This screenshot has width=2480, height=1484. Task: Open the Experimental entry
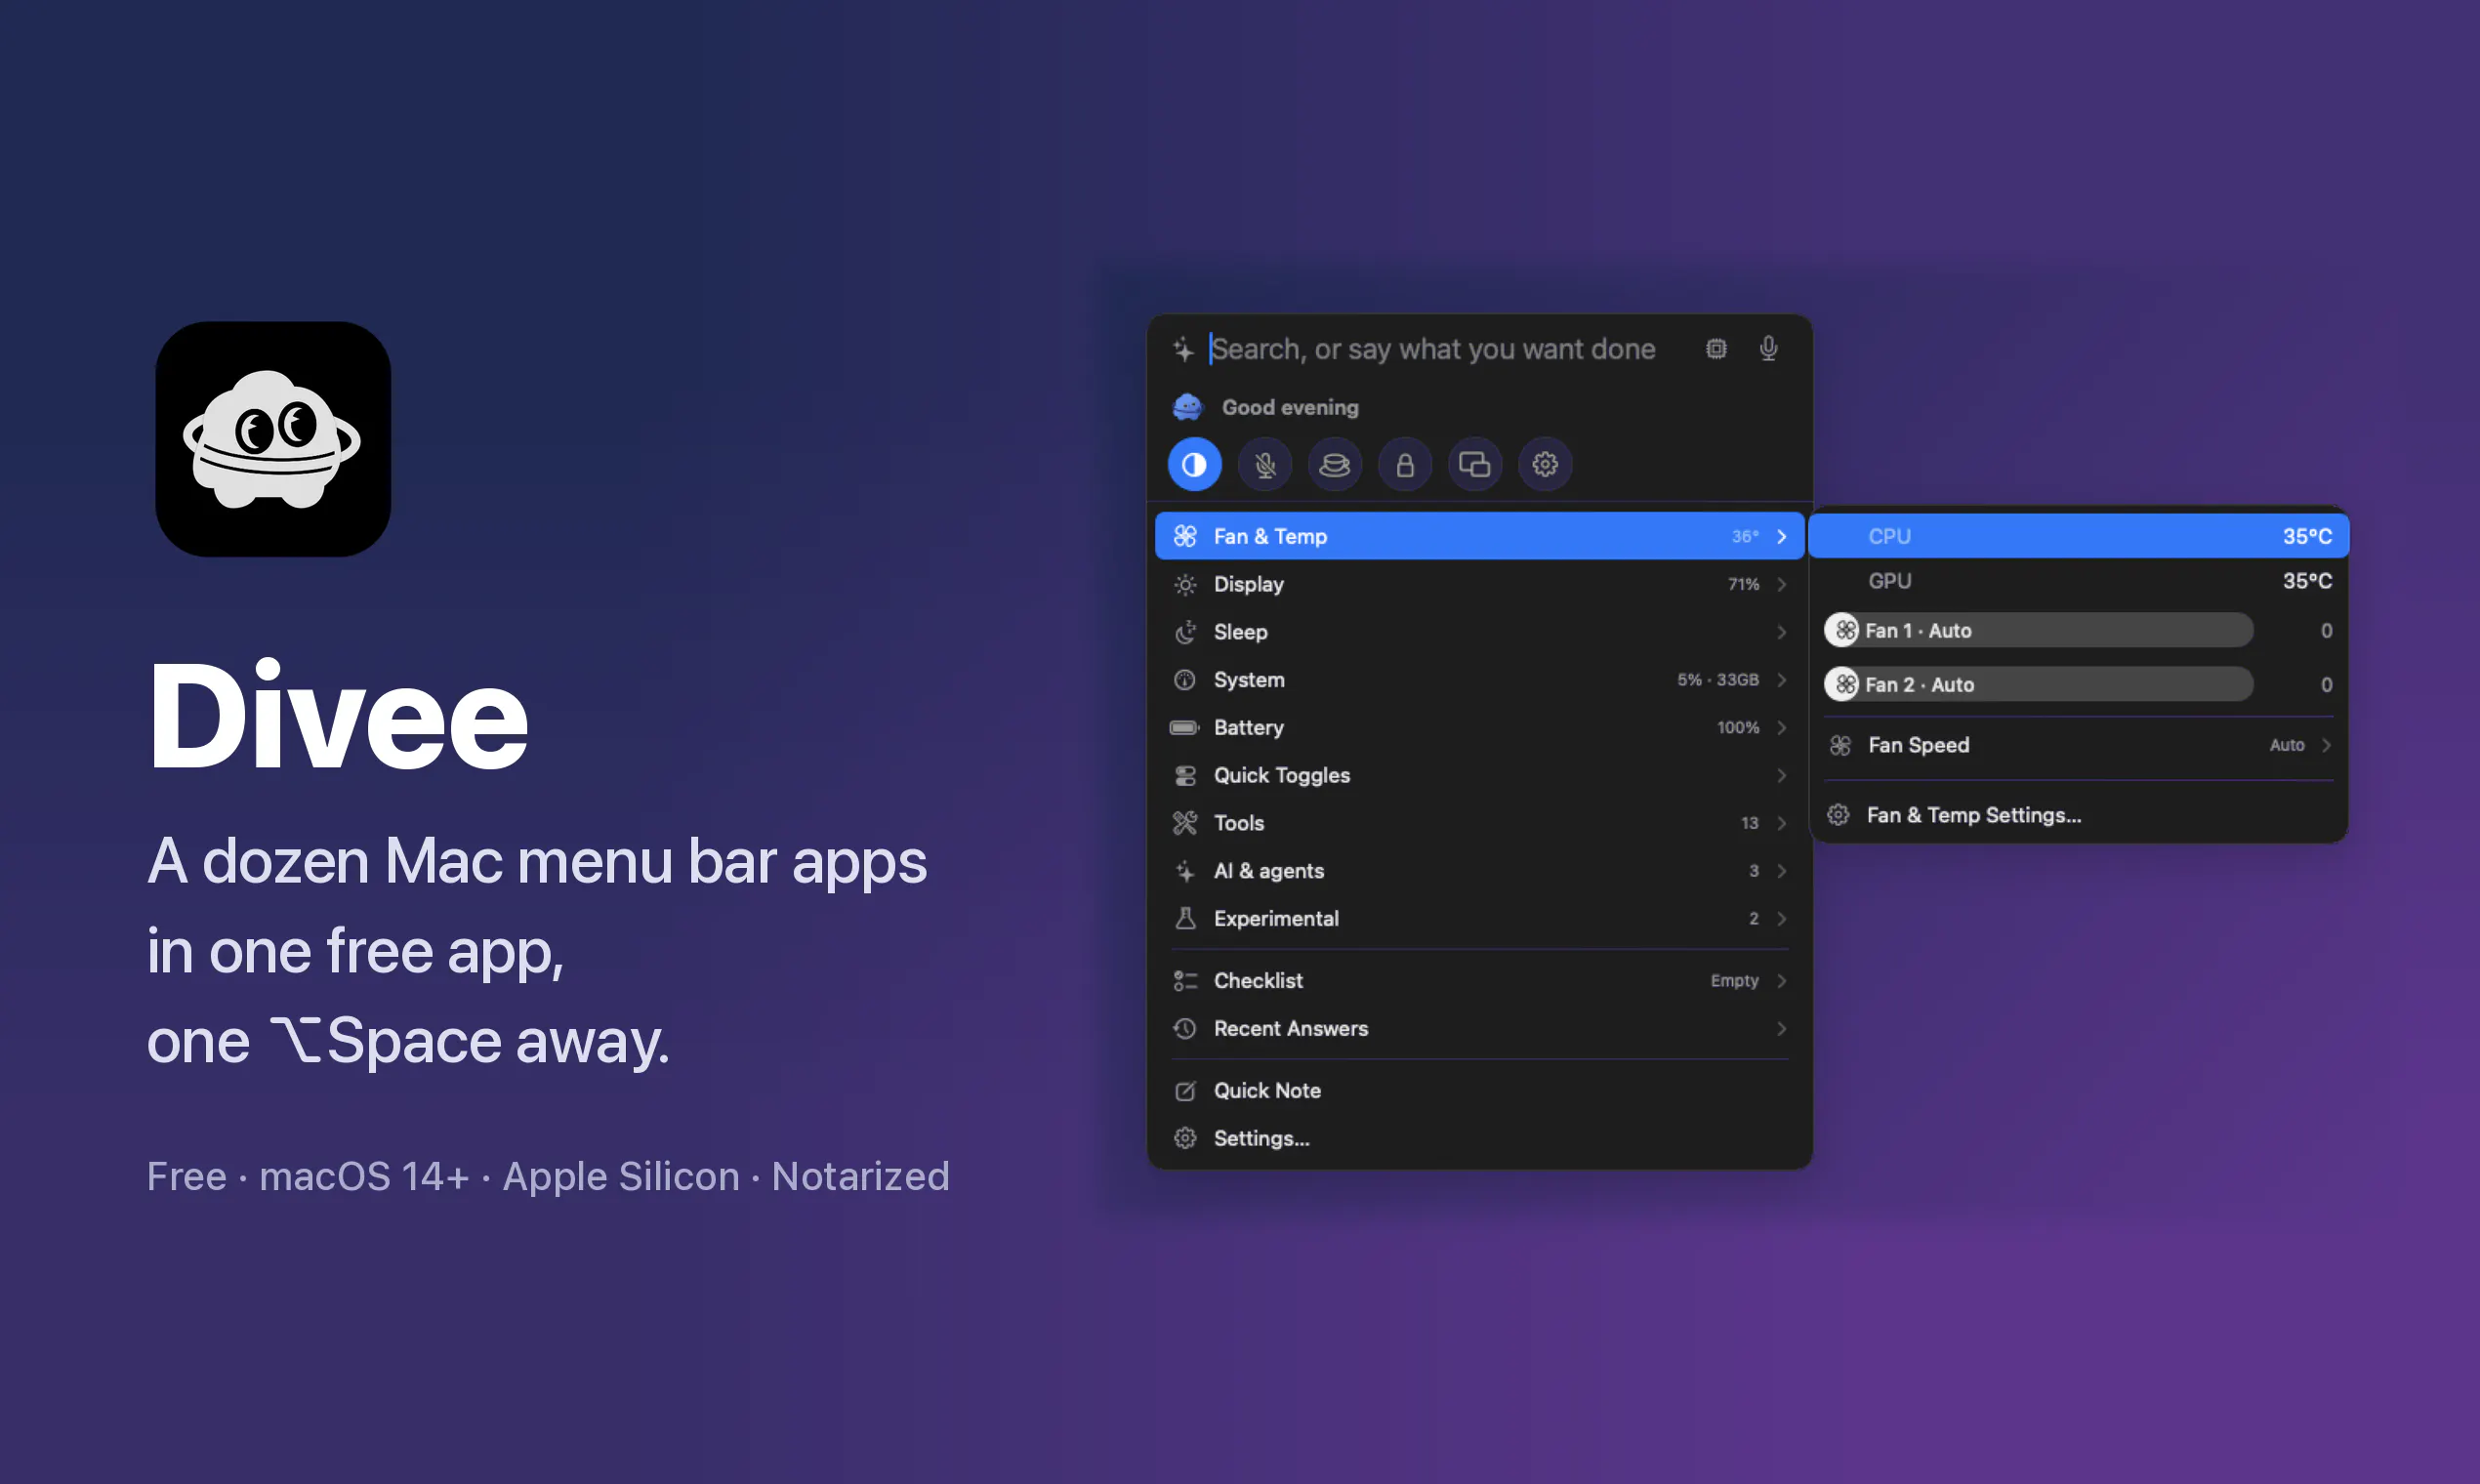(1479, 918)
